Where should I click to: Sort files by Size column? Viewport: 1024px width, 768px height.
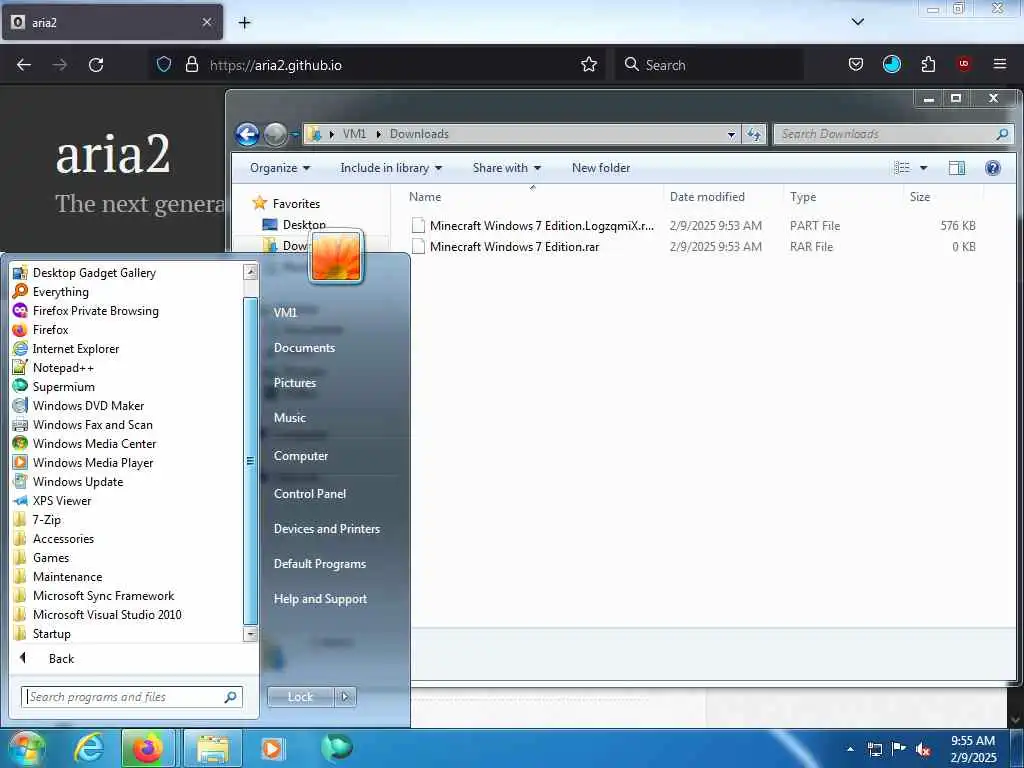[x=920, y=197]
